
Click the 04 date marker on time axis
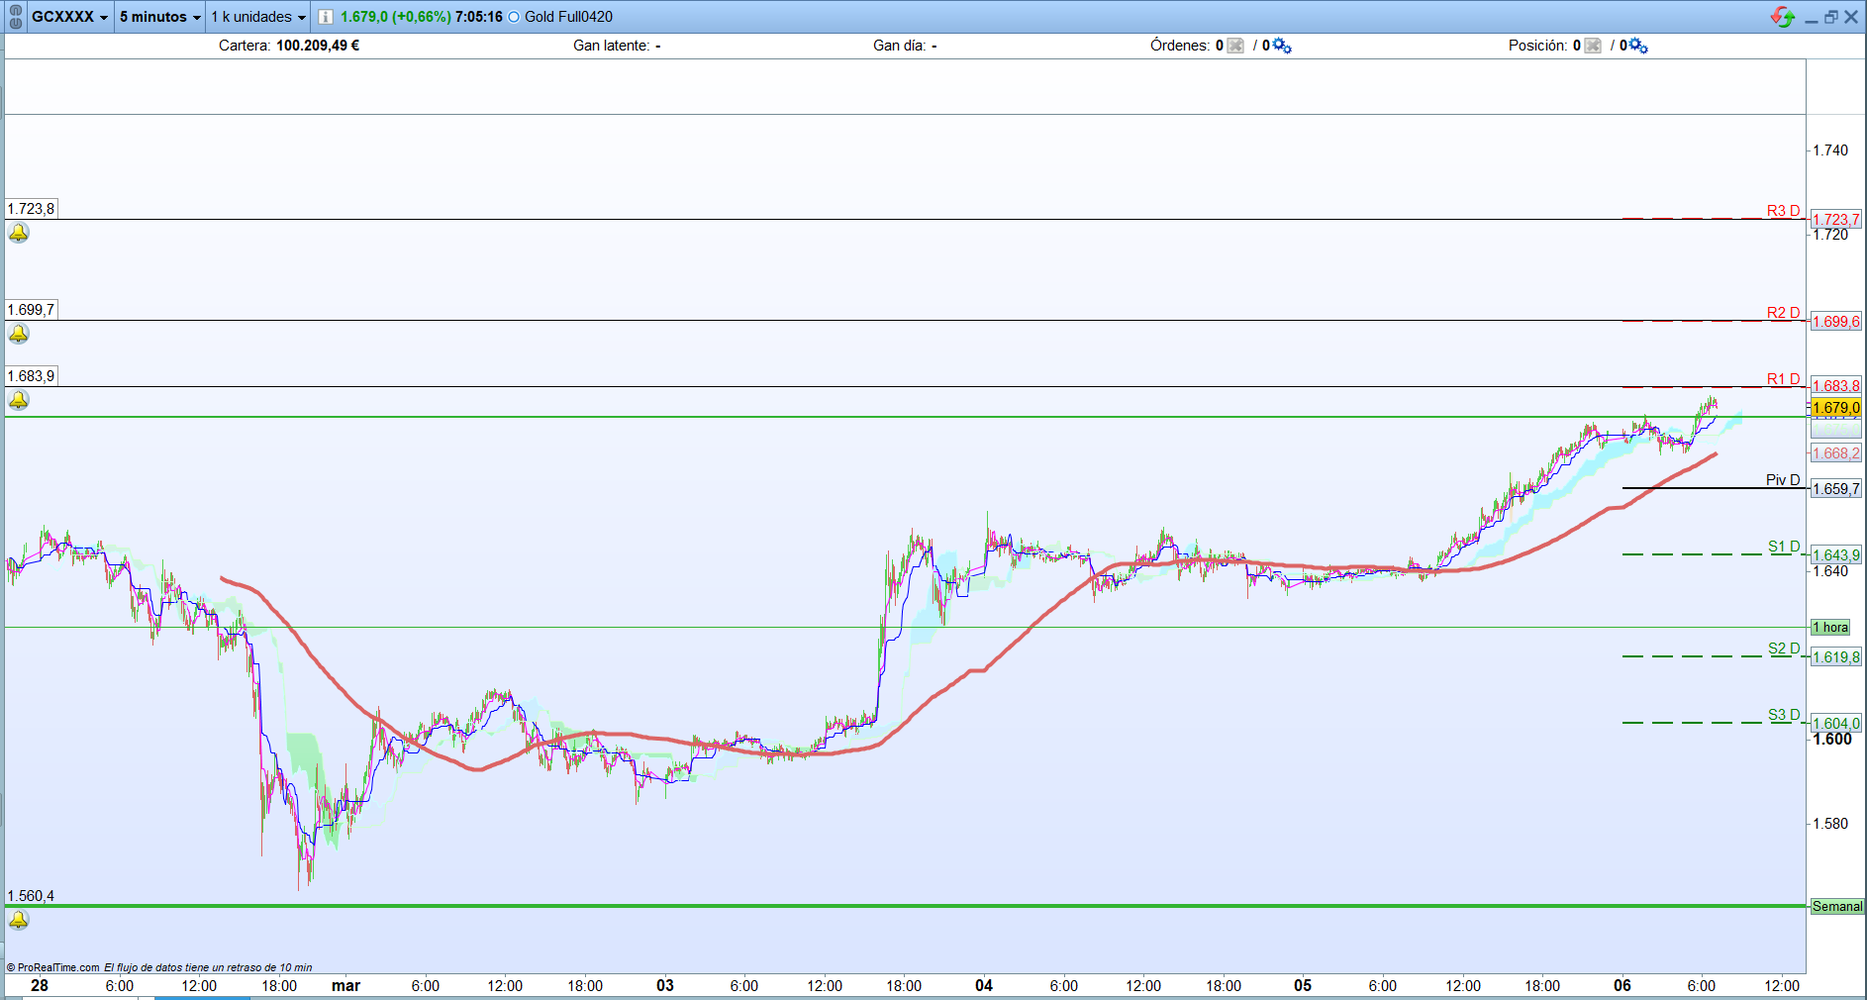984,986
